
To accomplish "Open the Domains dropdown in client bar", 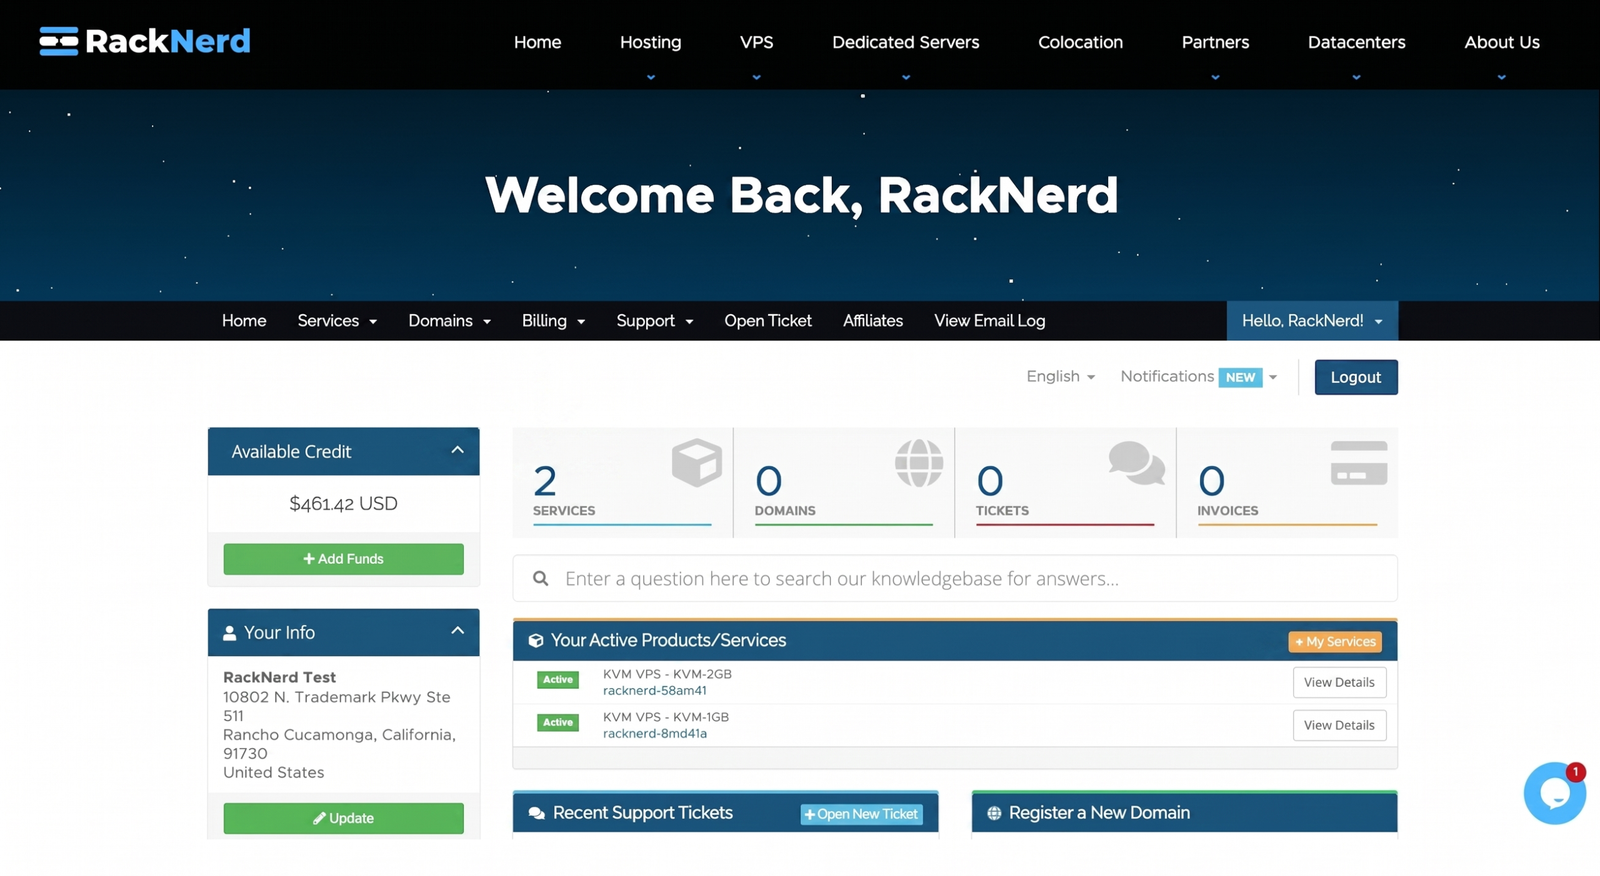I will coord(449,321).
